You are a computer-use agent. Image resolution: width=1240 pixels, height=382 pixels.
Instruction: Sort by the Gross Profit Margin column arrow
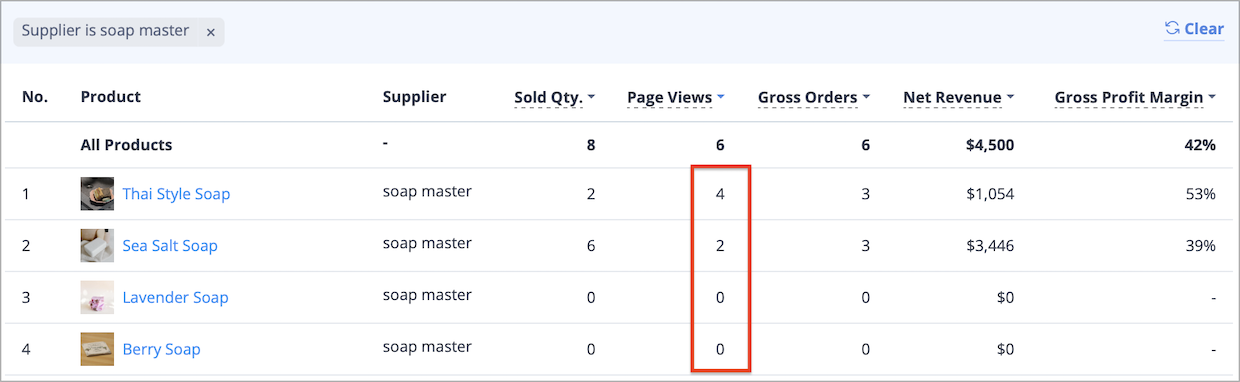click(x=1212, y=98)
